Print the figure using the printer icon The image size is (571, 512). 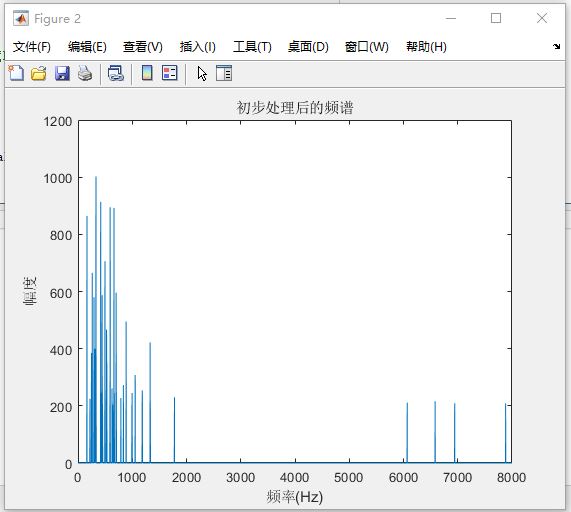click(85, 73)
